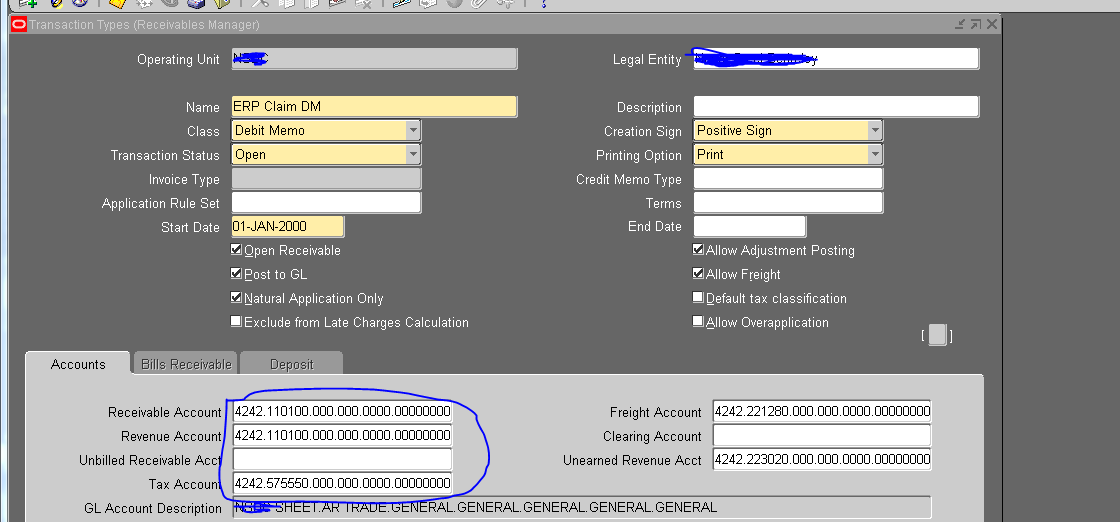Click the Unearned Revenue Acct field
This screenshot has height=522, width=1120.
822,459
